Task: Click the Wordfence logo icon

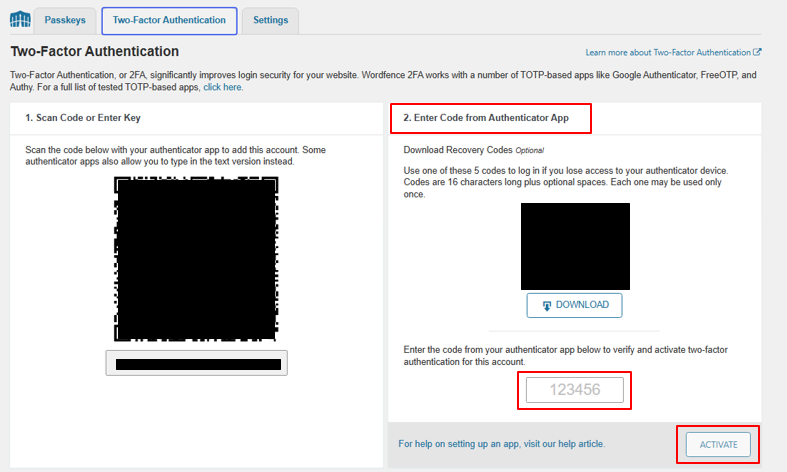Action: coord(20,19)
